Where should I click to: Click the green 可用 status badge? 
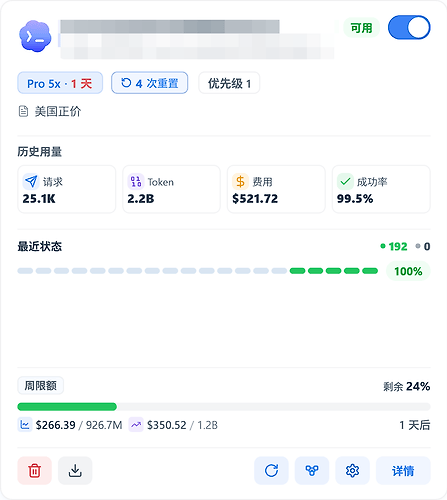(x=361, y=28)
